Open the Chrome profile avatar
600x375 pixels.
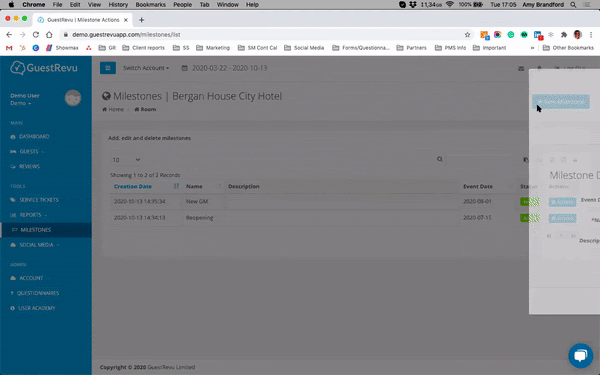[x=577, y=34]
